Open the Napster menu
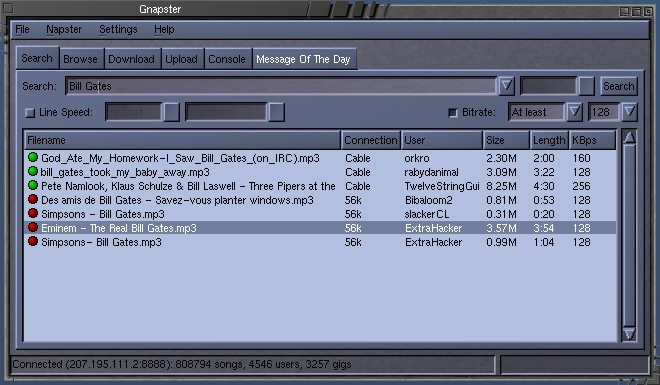 coord(64,29)
